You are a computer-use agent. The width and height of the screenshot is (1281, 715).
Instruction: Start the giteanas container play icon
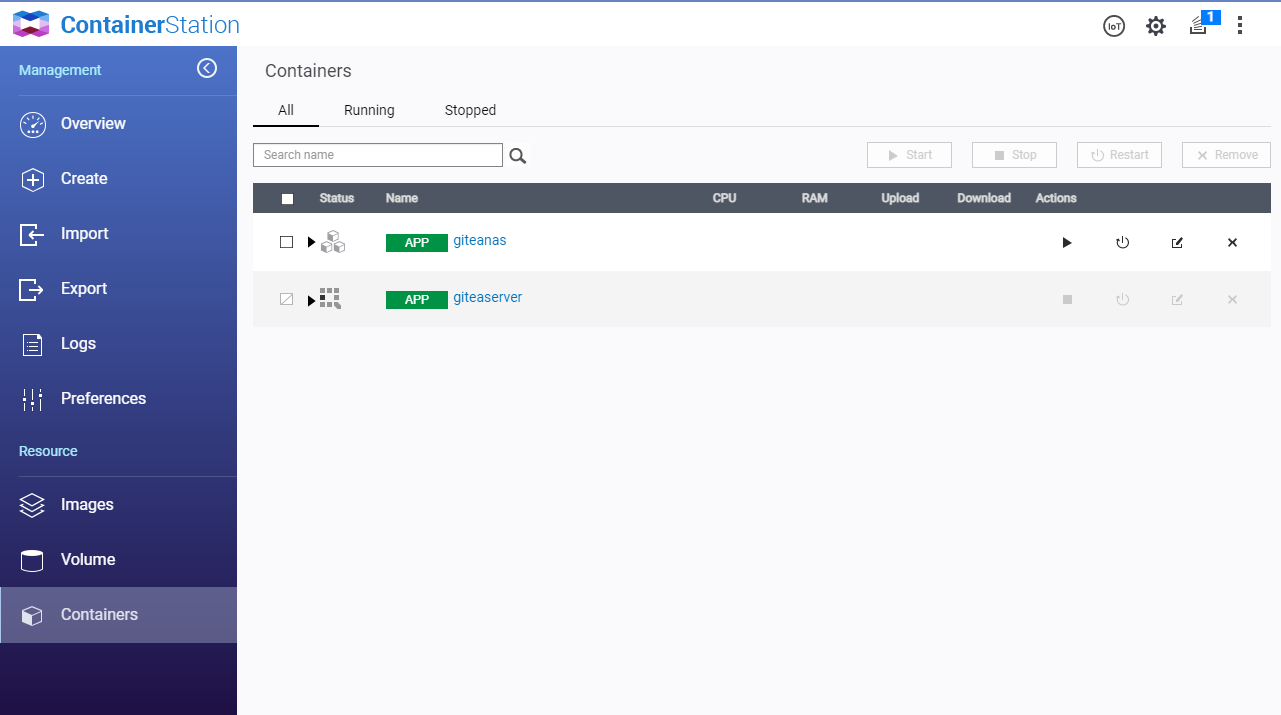(x=1067, y=243)
